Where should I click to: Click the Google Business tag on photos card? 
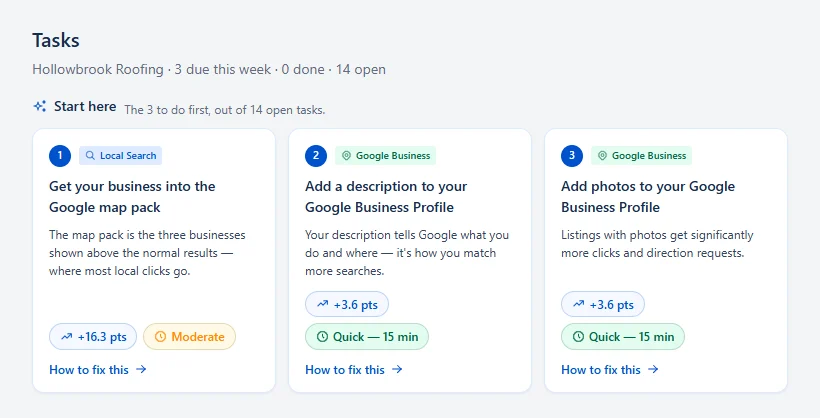tap(642, 155)
